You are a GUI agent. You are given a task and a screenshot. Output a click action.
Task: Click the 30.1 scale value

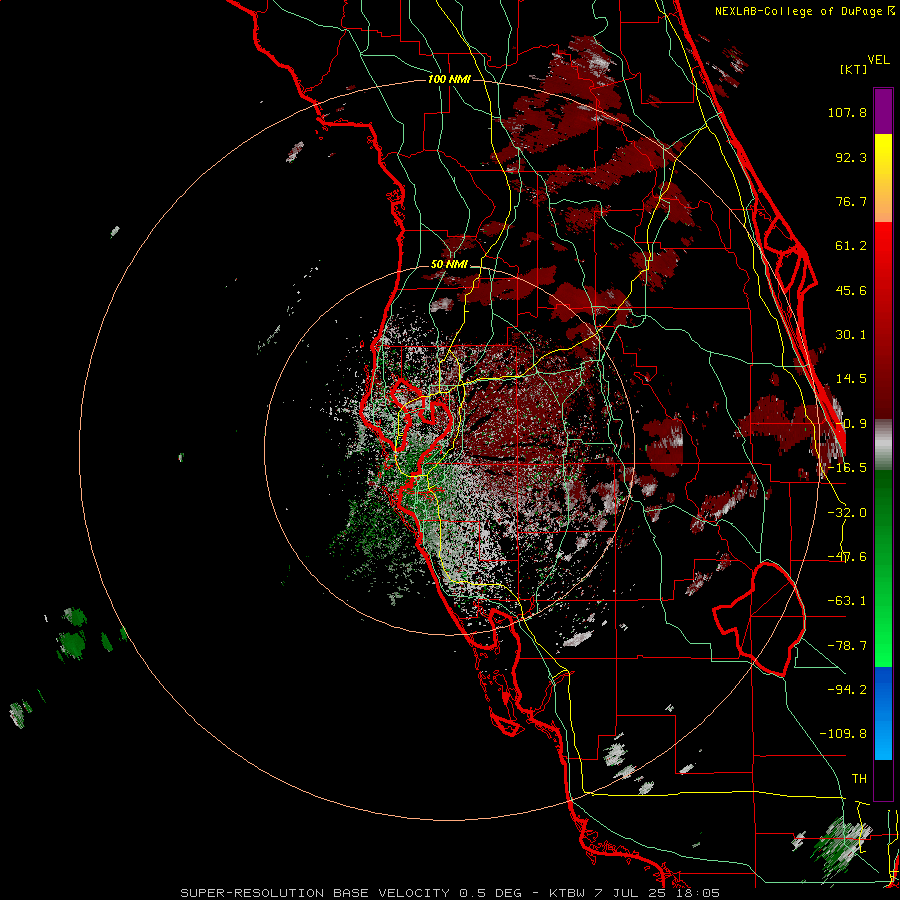pyautogui.click(x=851, y=335)
